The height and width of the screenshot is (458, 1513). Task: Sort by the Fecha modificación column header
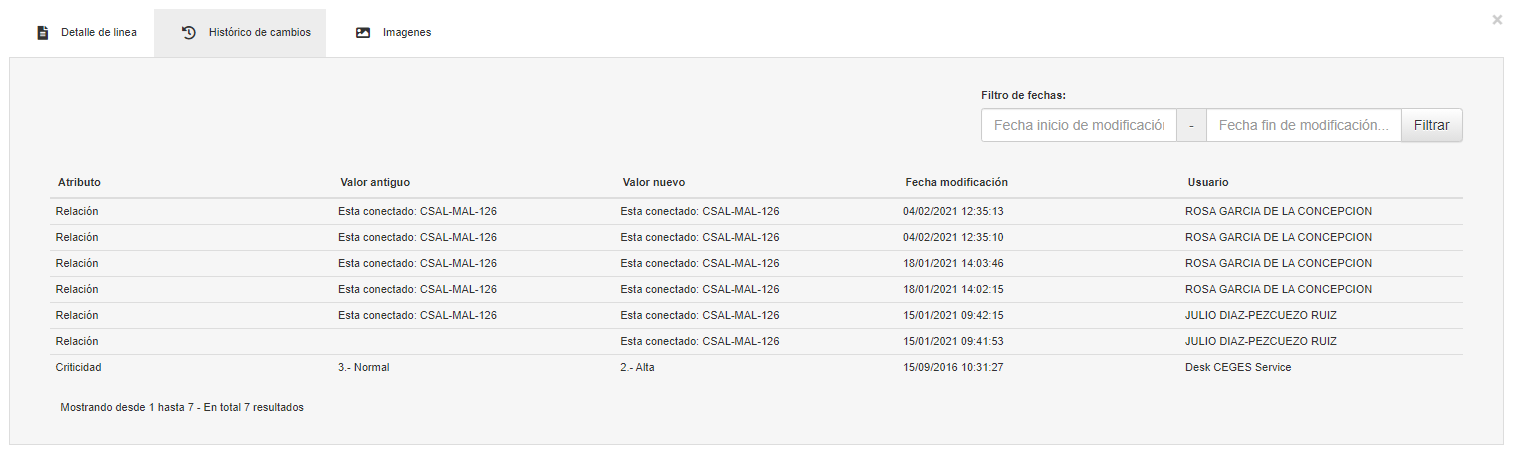(x=956, y=182)
